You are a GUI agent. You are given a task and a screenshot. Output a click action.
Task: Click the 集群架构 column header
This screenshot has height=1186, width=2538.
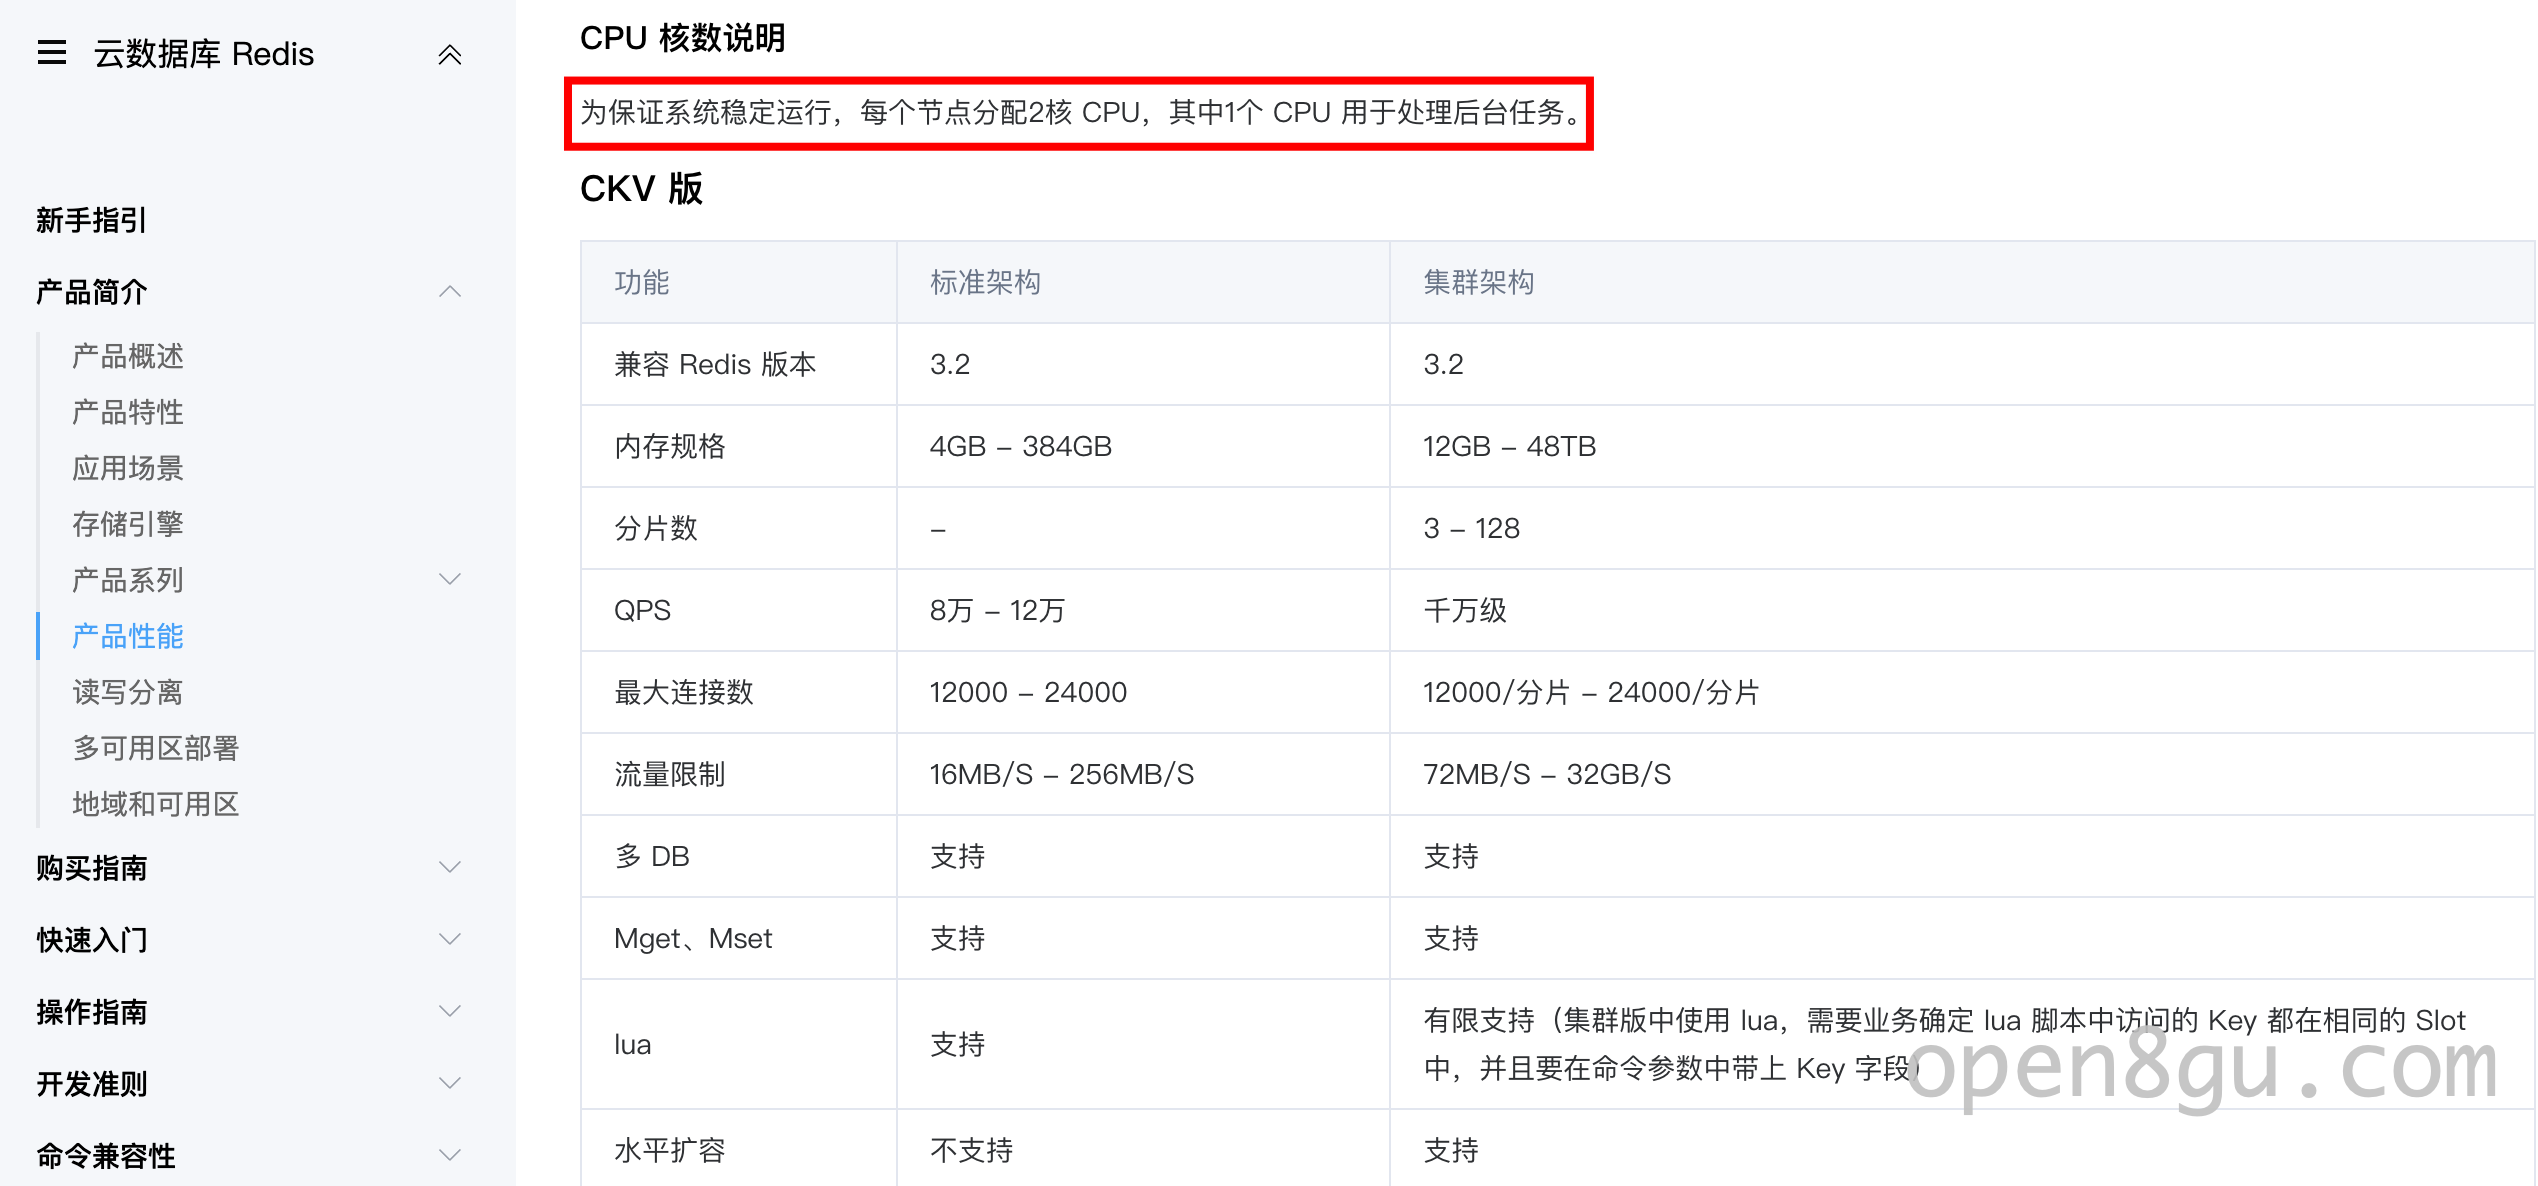click(1479, 282)
